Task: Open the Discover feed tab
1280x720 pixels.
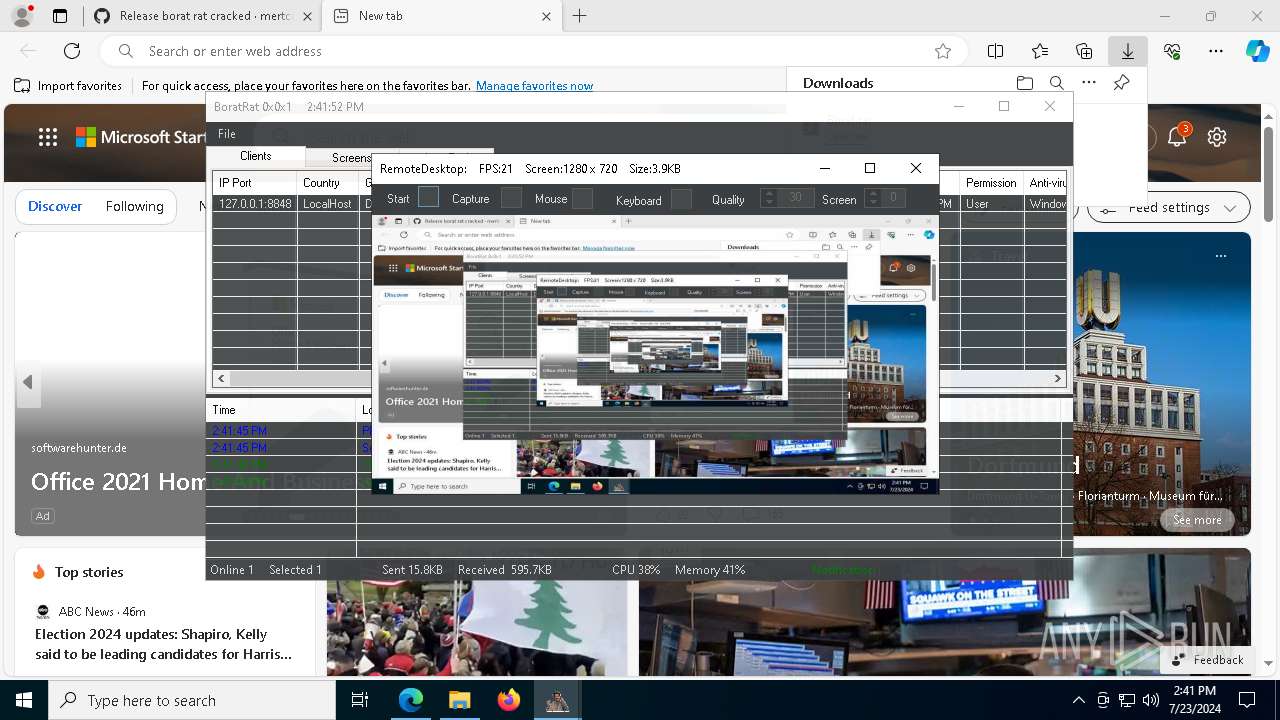Action: pos(55,206)
